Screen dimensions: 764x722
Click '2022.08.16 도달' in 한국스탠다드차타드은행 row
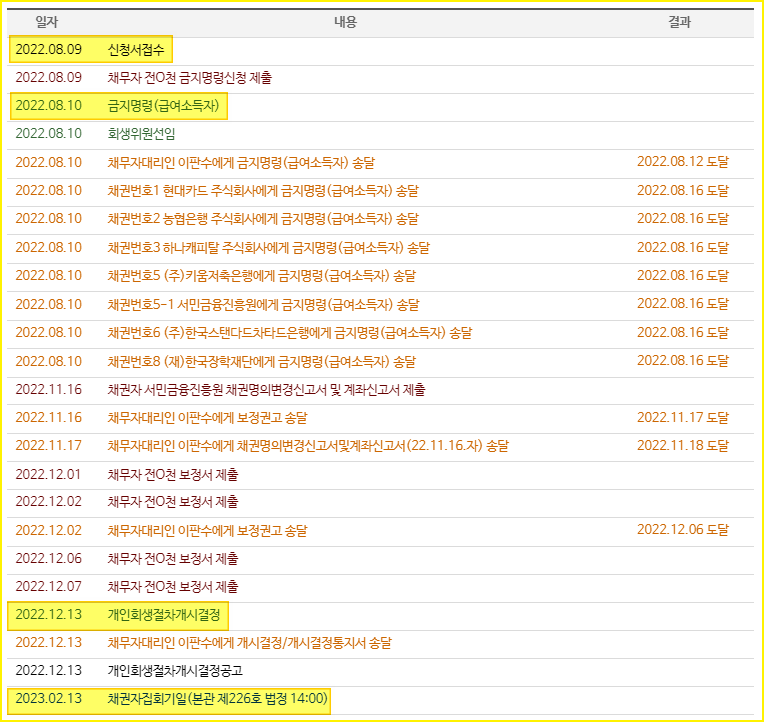(683, 333)
